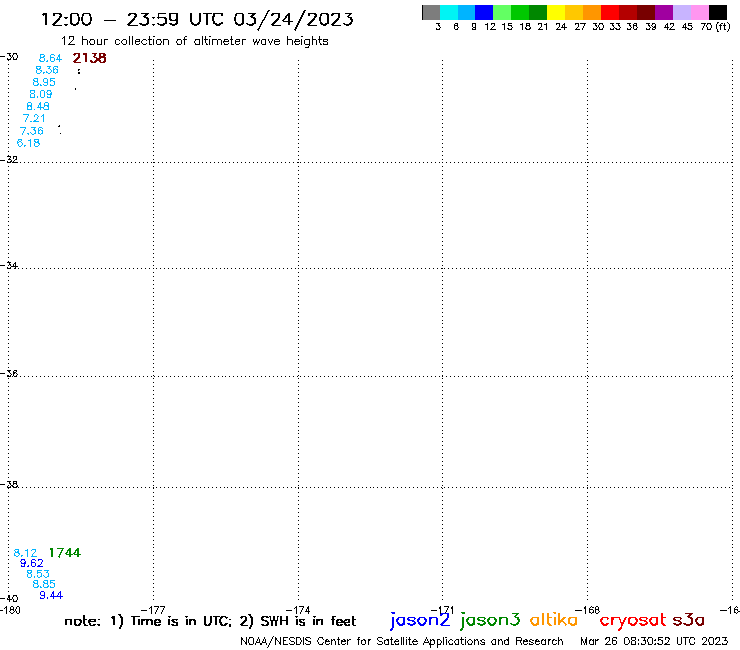
Task: Select the legend scale label 45
Action: [x=687, y=27]
